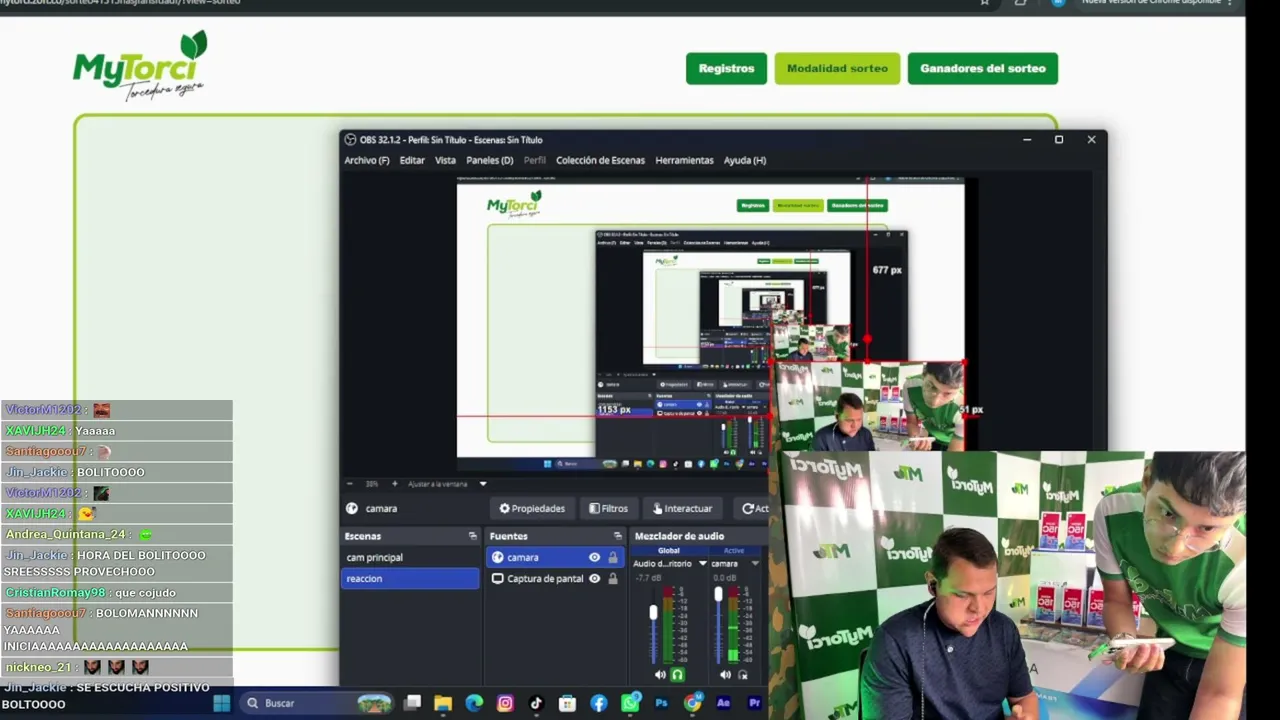Open File Explorer from the taskbar
Image resolution: width=1280 pixels, height=720 pixels.
tap(443, 703)
